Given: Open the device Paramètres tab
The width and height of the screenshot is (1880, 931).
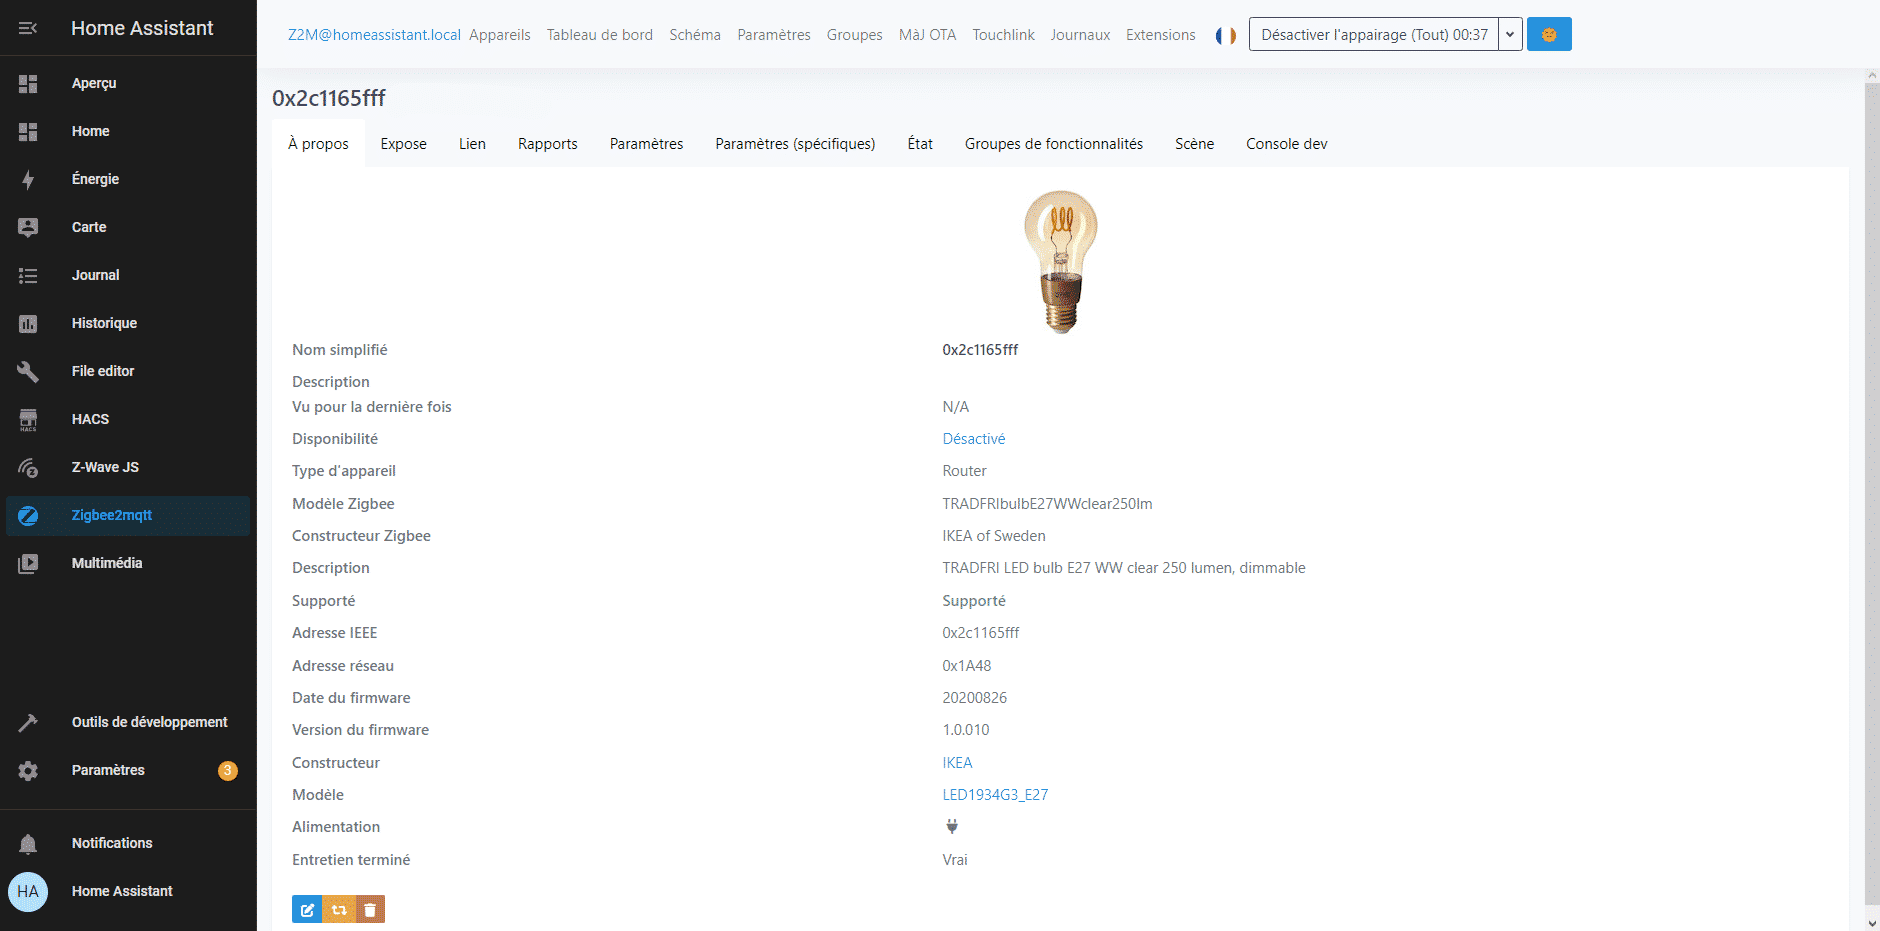Looking at the screenshot, I should click(x=647, y=144).
